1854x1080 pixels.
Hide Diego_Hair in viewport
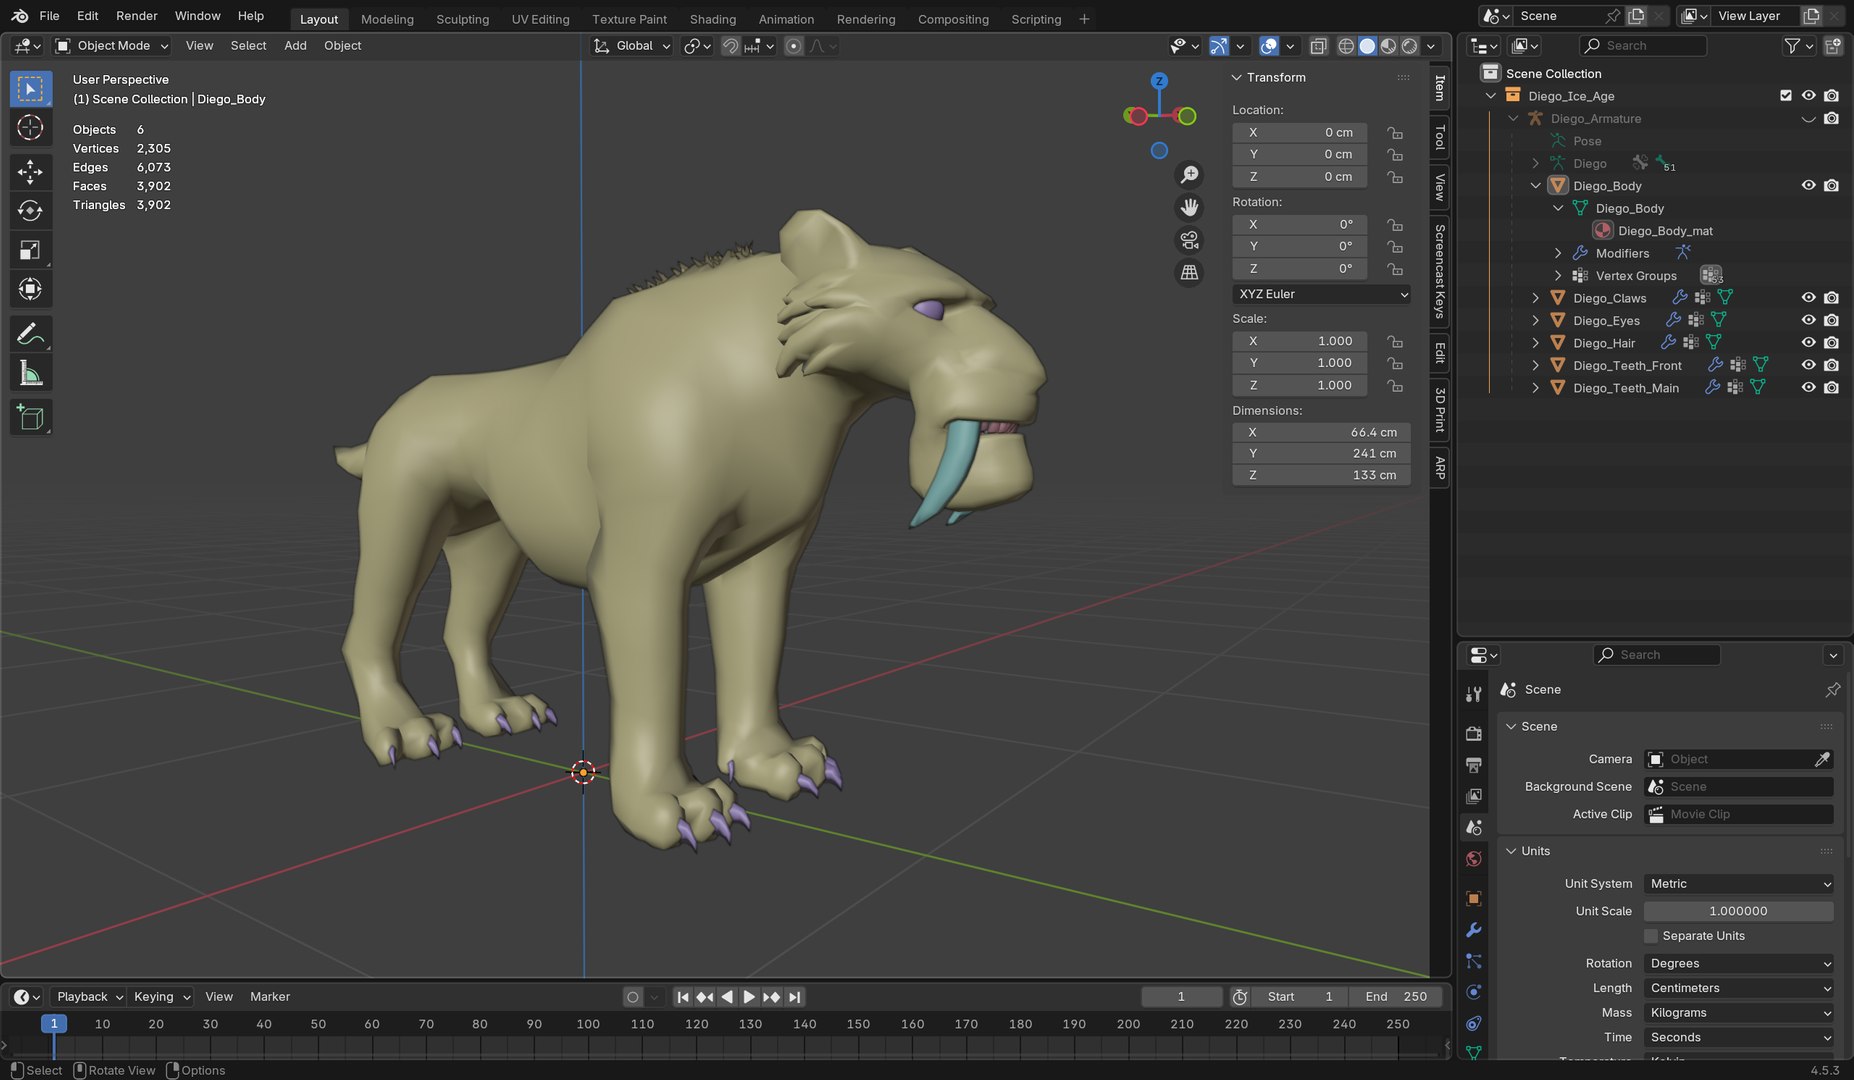pos(1808,343)
